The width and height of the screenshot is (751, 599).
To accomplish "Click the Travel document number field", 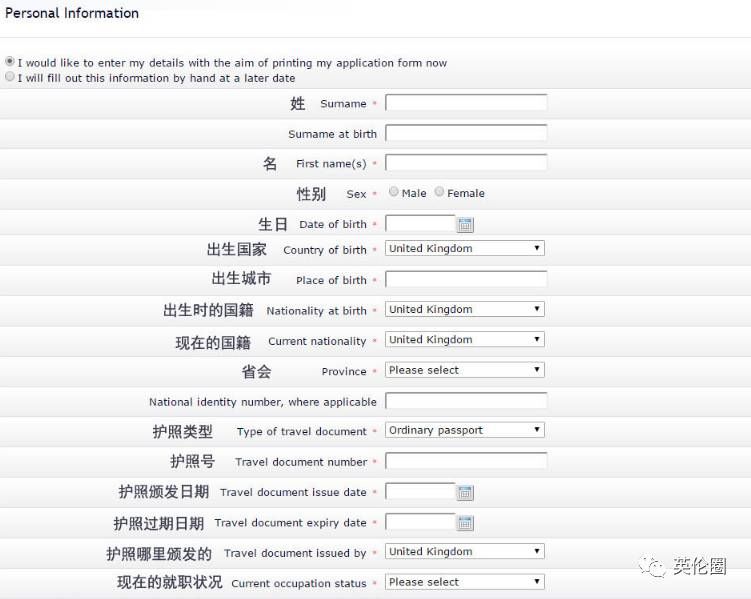I will (466, 461).
